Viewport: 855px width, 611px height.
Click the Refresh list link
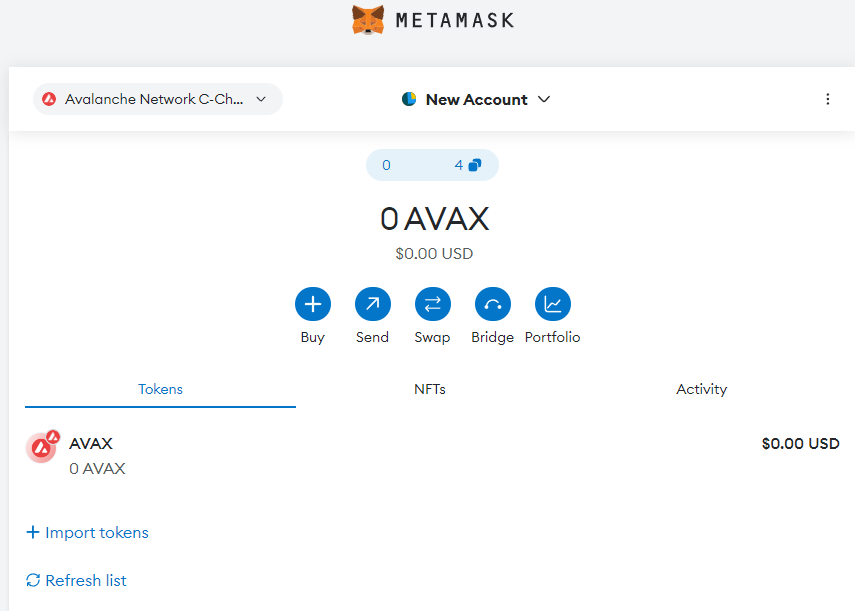pyautogui.click(x=76, y=580)
